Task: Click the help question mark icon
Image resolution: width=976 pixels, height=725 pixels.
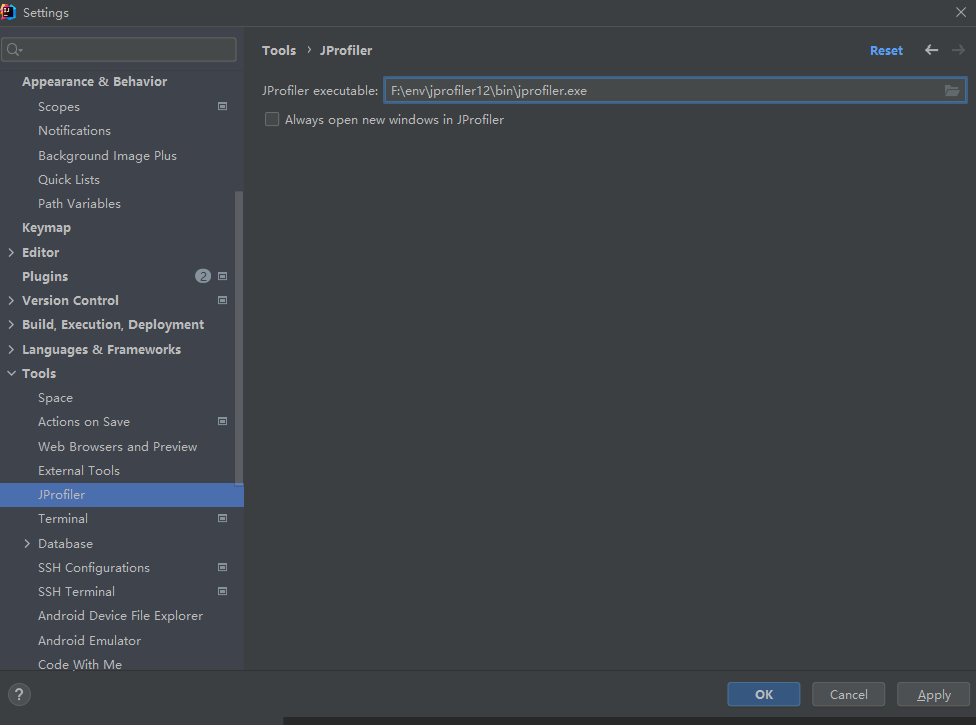Action: 19,695
